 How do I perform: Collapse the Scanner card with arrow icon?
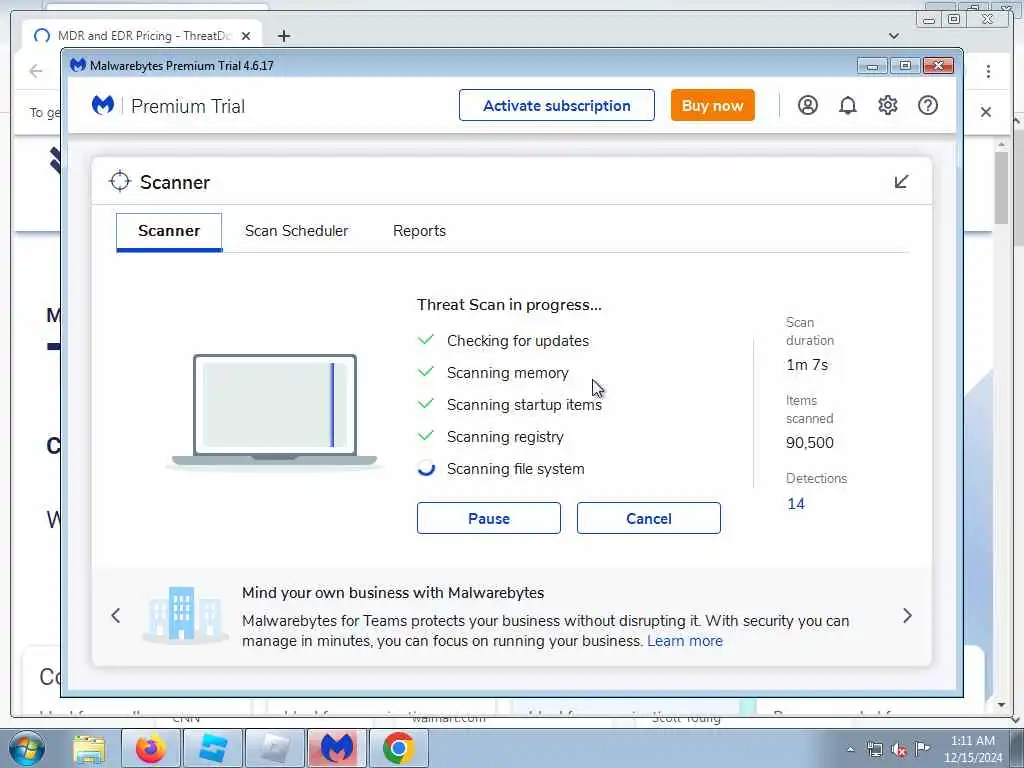901,182
